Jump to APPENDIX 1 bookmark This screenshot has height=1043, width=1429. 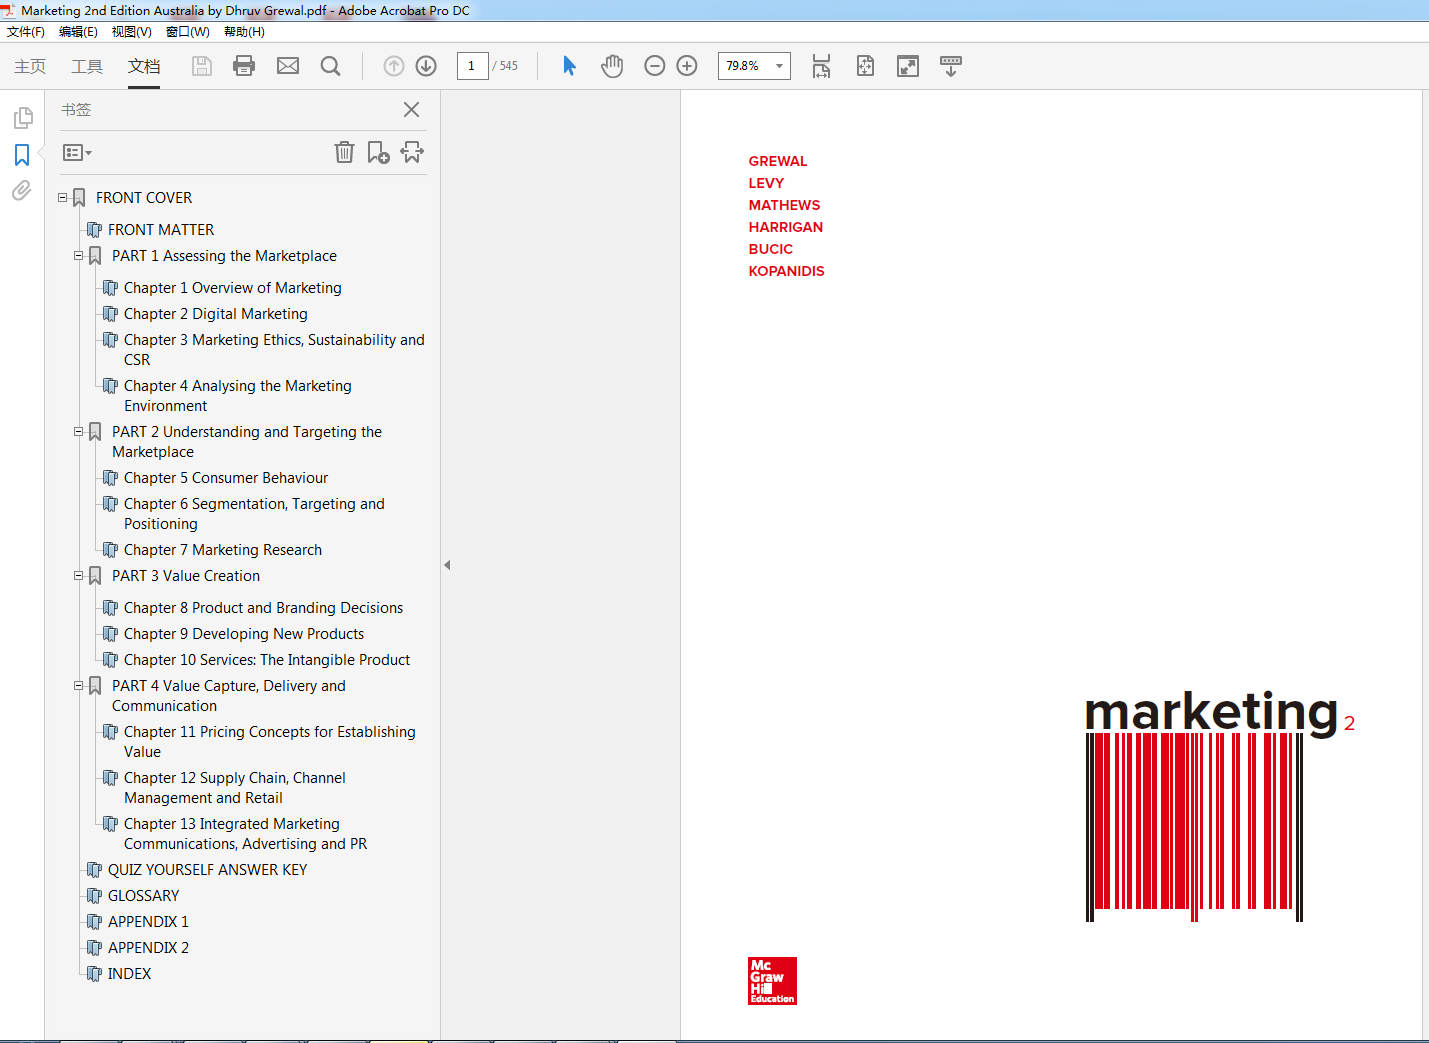tap(148, 922)
